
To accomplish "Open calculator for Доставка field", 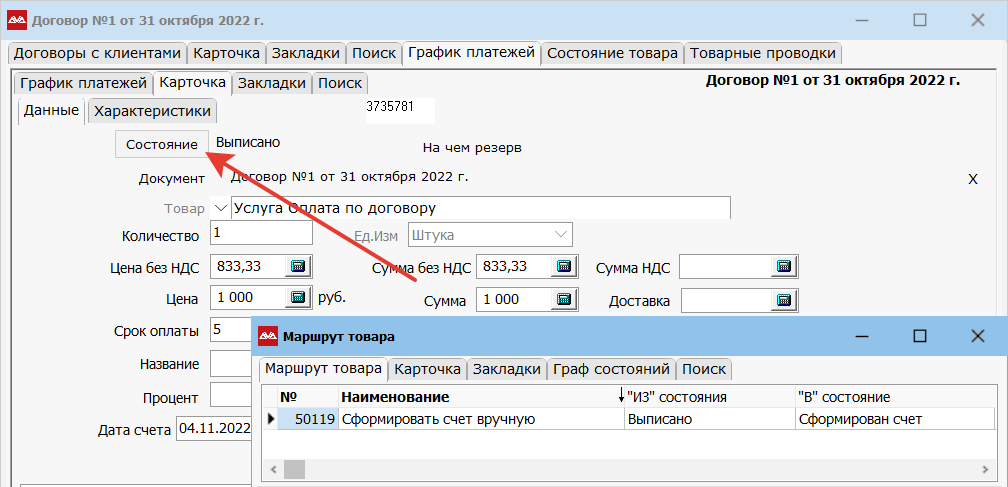I will tap(784, 299).
